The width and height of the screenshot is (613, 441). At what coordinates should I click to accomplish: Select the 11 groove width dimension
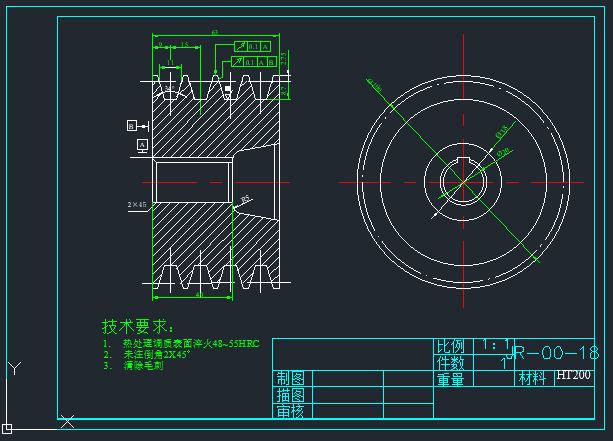pos(170,63)
